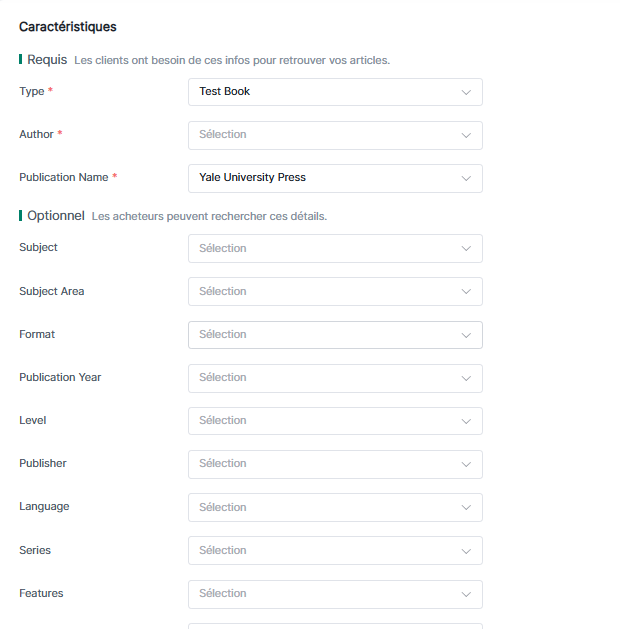Click the Language selection placeholder text
620x629 pixels.
222,508
